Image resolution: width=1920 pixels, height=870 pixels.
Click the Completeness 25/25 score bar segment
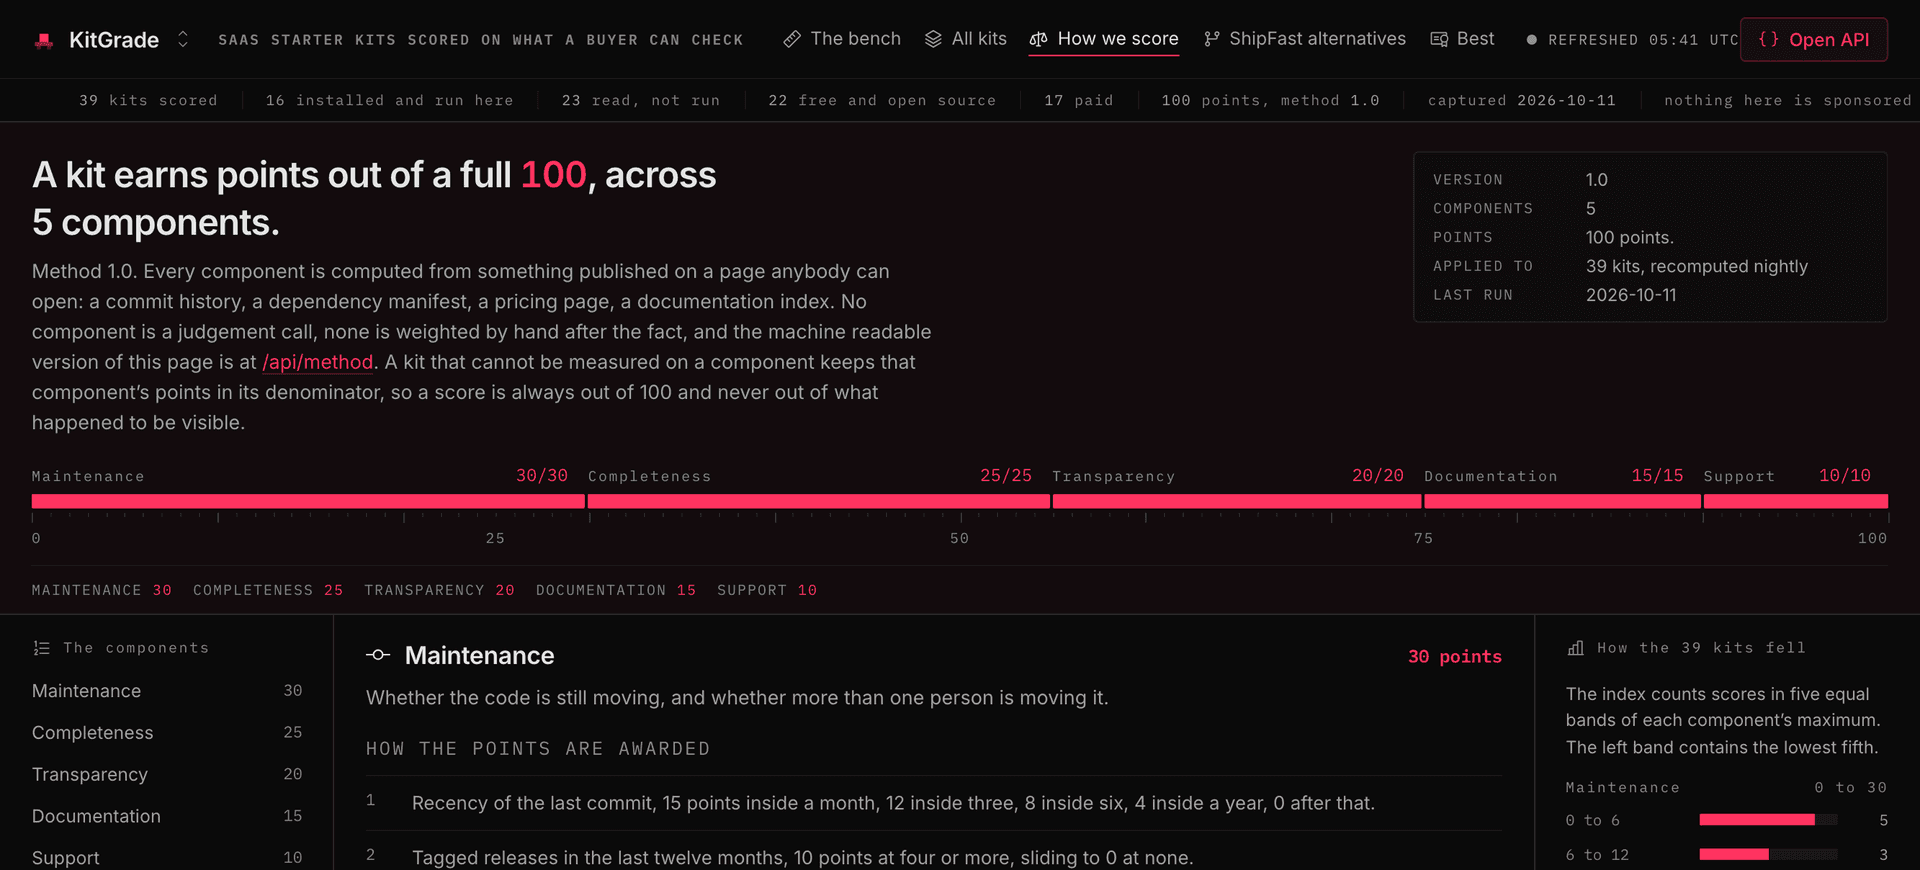pyautogui.click(x=819, y=501)
